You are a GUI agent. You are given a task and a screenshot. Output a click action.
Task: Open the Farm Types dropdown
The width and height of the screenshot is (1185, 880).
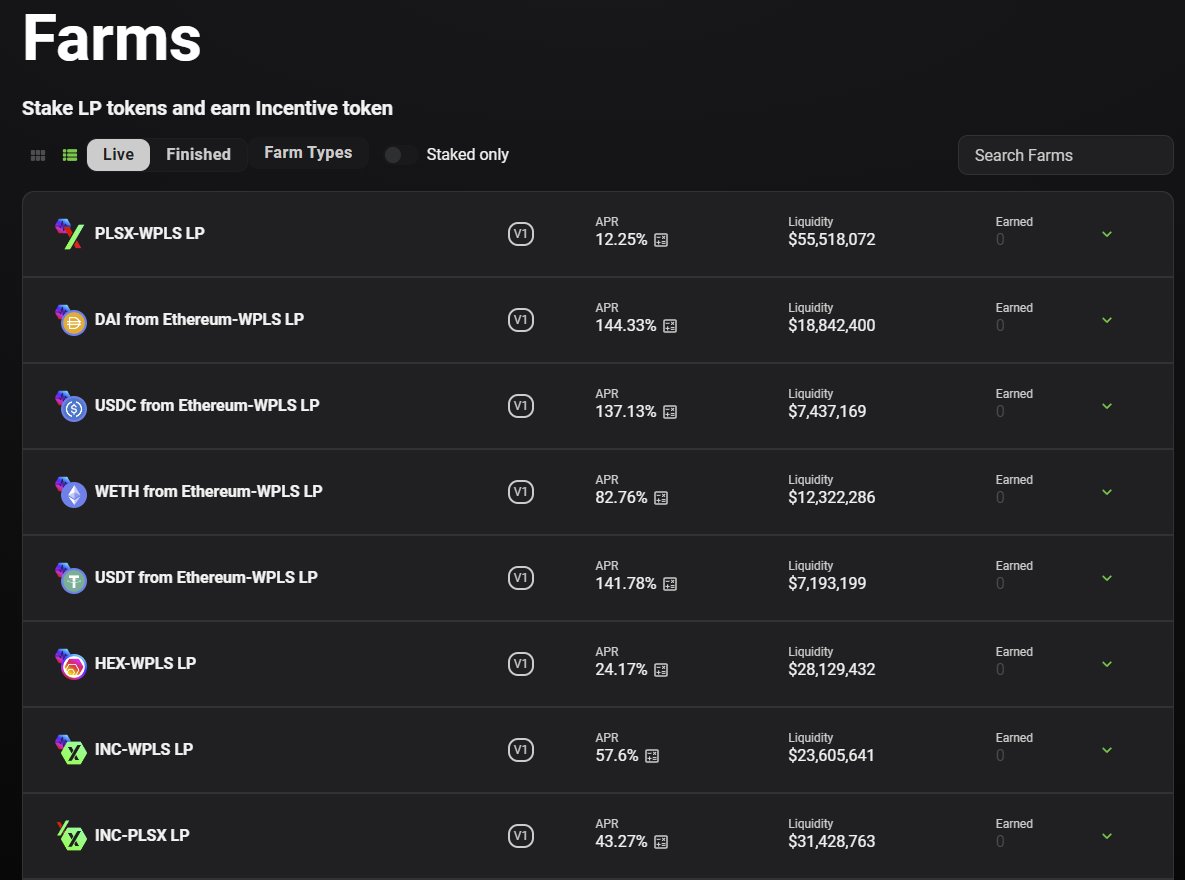pyautogui.click(x=308, y=153)
